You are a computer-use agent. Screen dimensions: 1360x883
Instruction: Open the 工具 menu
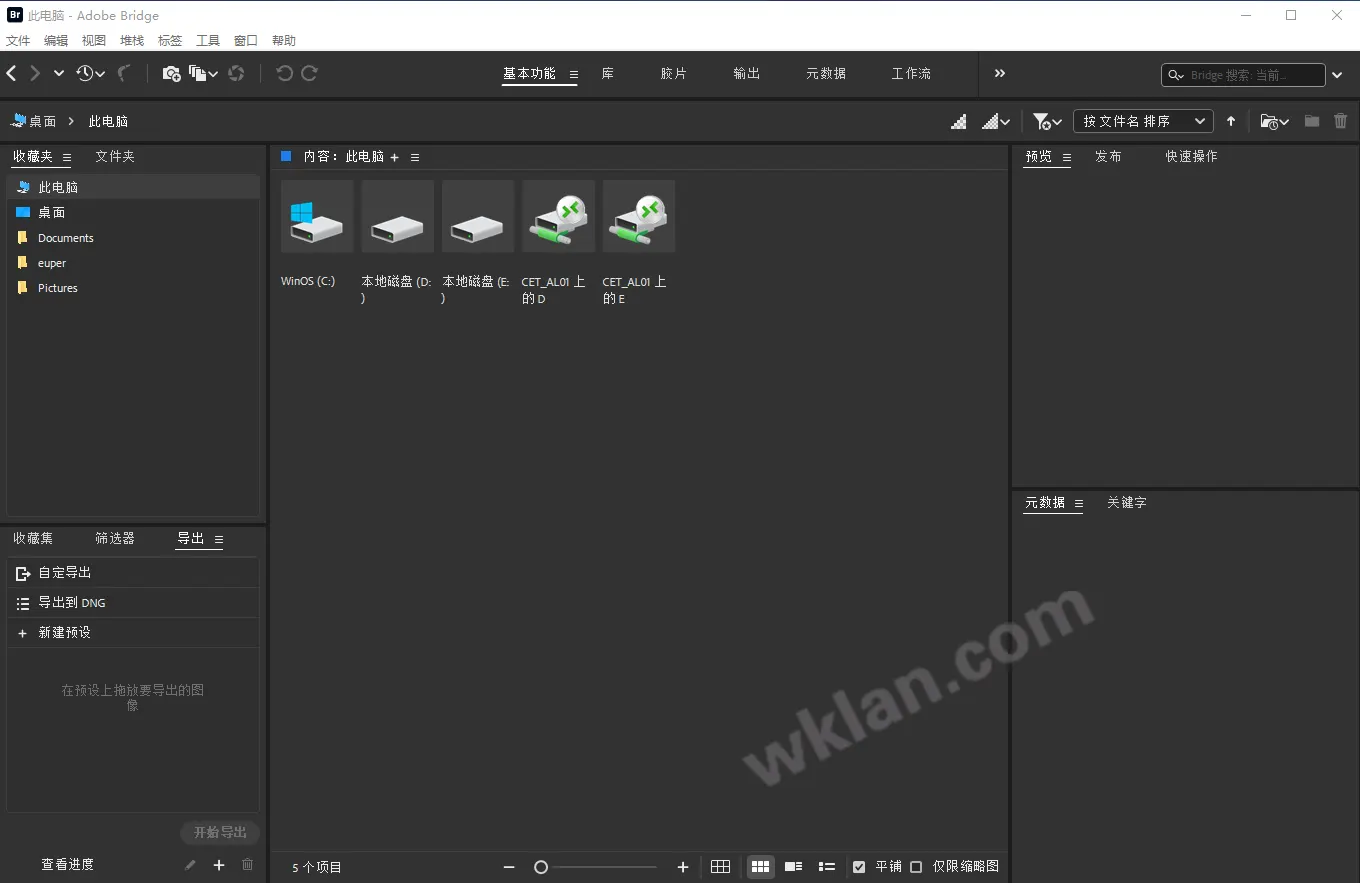tap(208, 40)
